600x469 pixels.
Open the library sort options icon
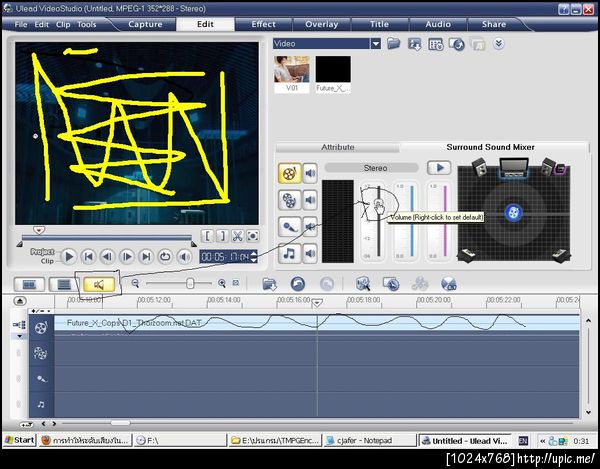(436, 44)
